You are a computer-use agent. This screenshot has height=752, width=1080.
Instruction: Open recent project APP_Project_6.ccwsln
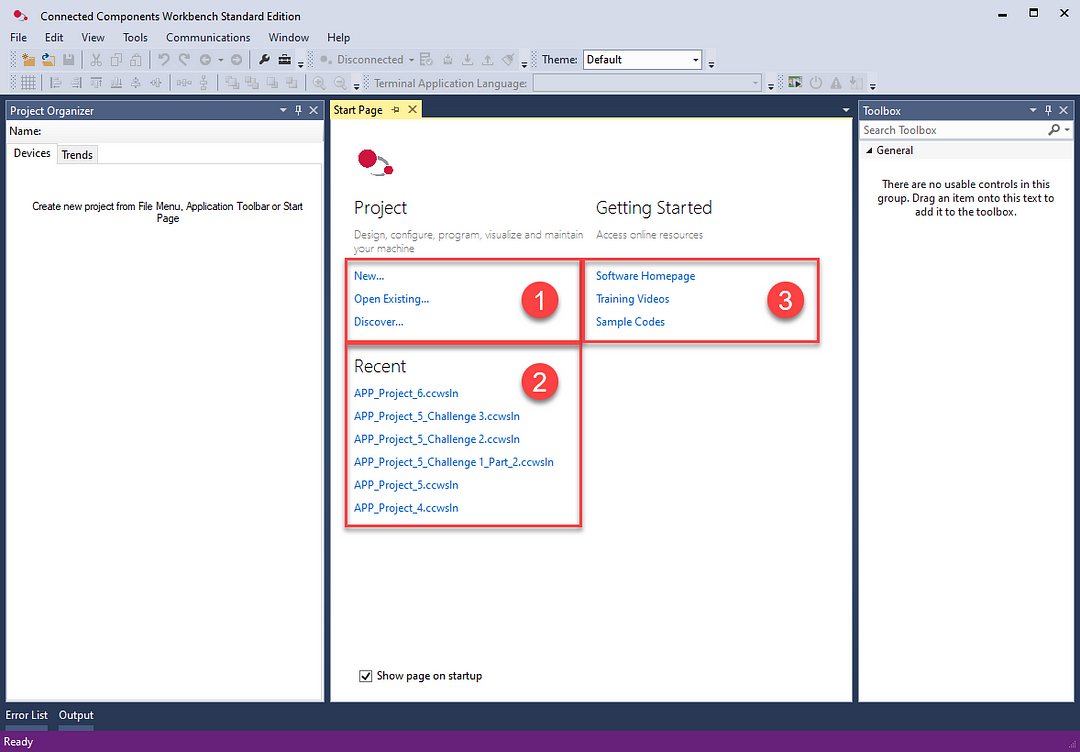pyautogui.click(x=406, y=393)
